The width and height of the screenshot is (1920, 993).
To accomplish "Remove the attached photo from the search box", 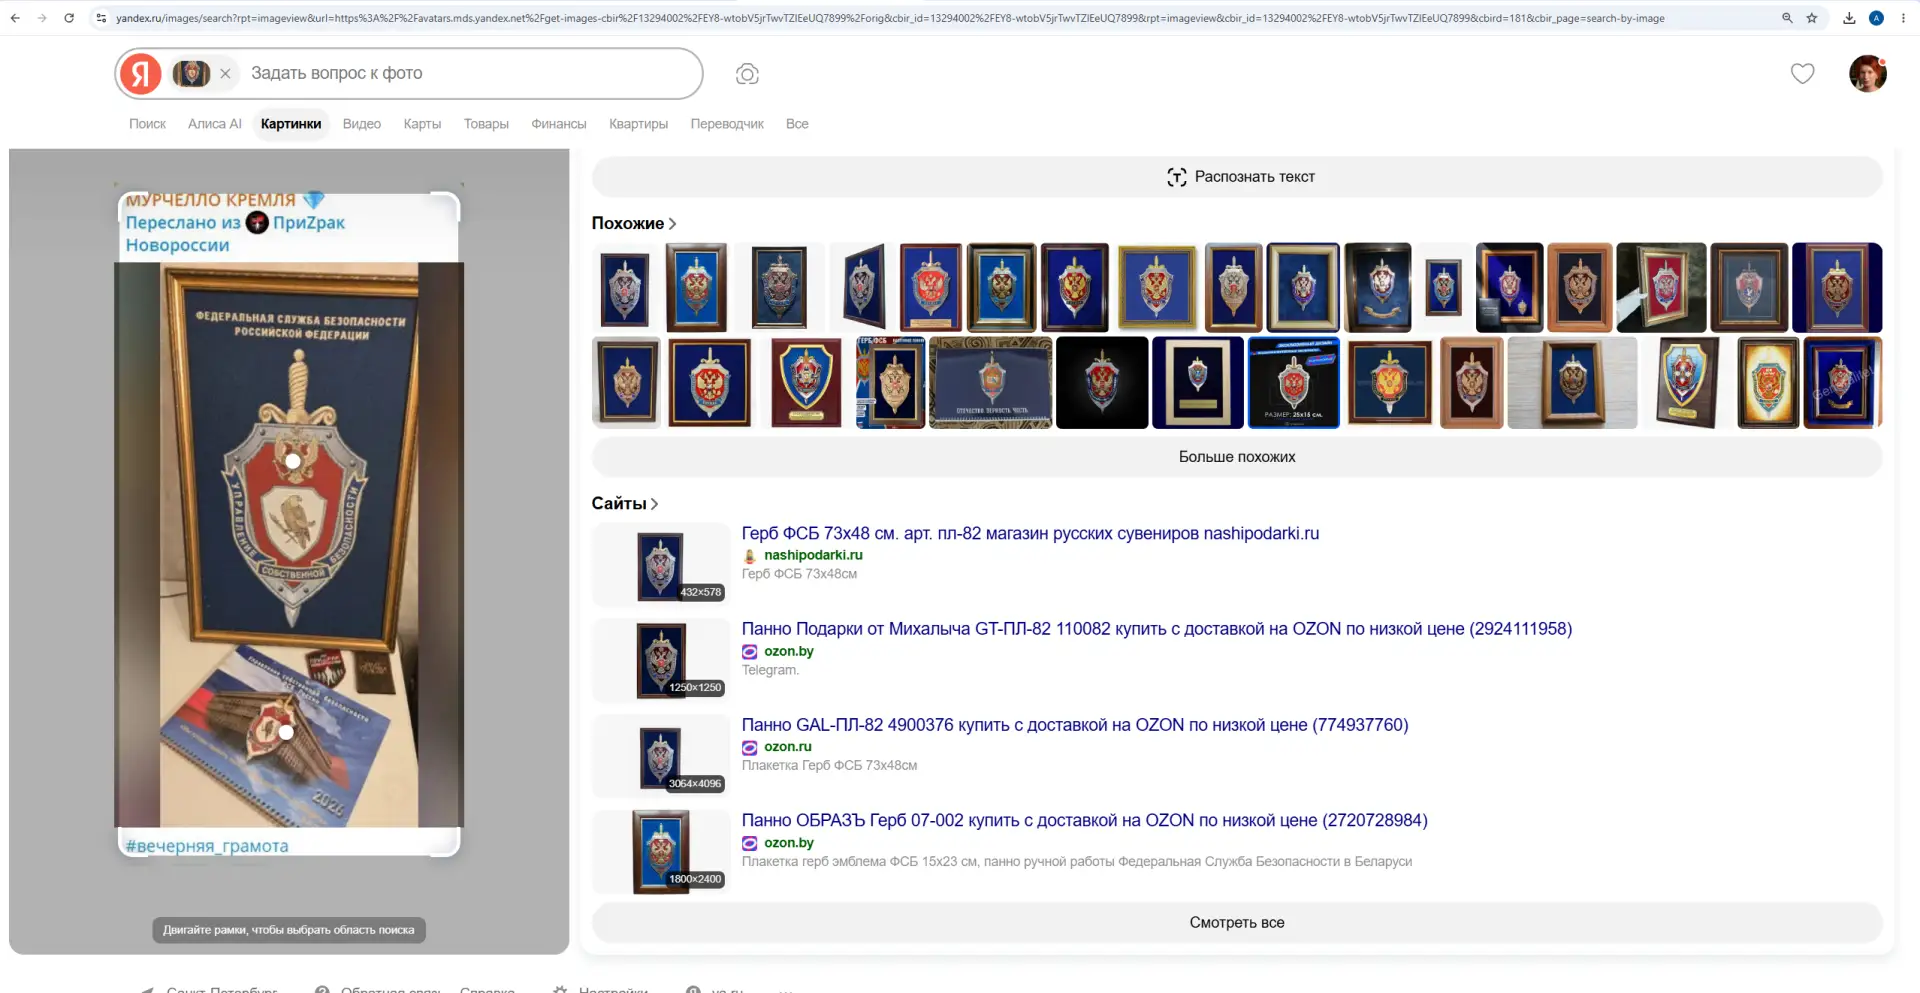I will pyautogui.click(x=226, y=73).
